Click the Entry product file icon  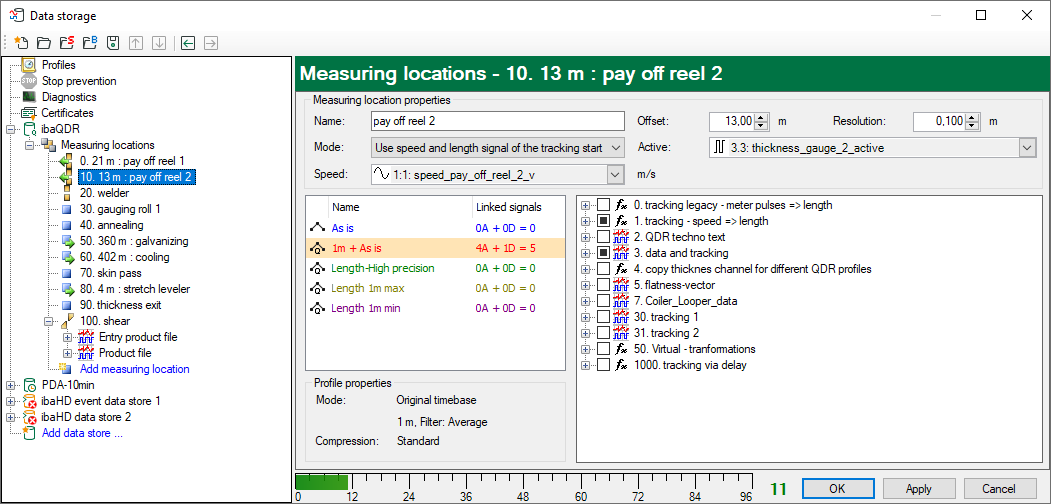pos(86,337)
